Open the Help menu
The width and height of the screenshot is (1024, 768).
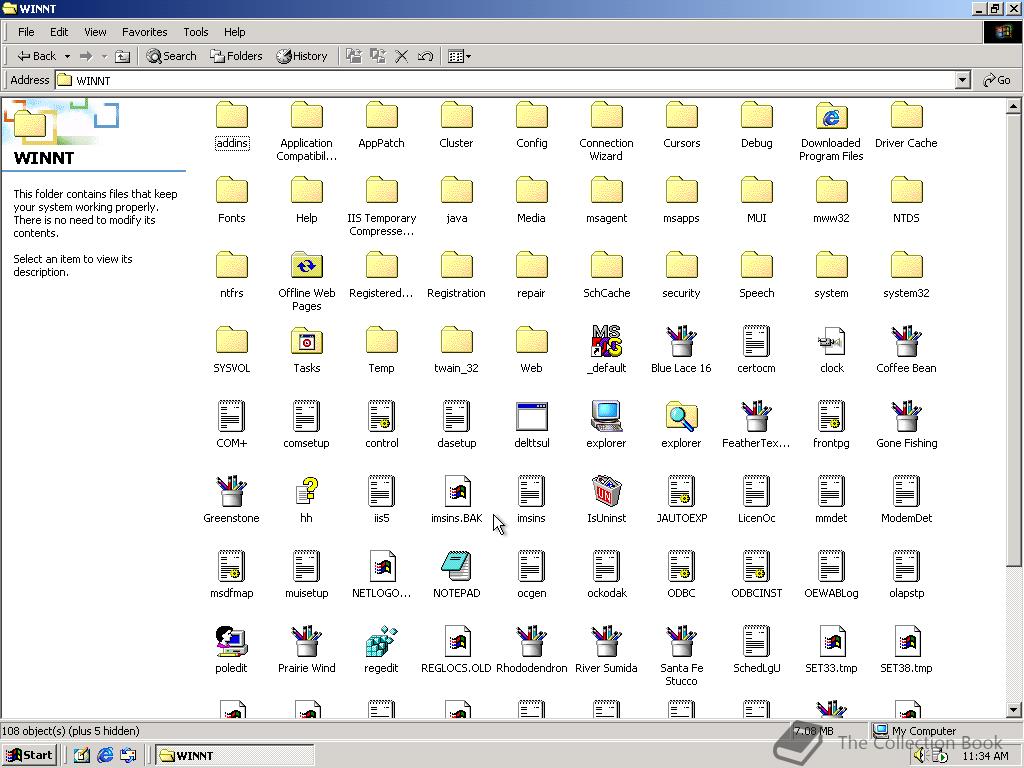[x=234, y=32]
